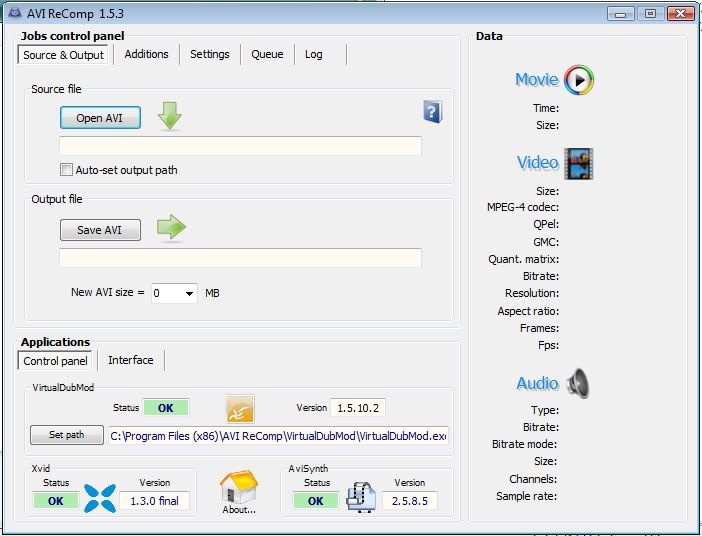702x536 pixels.
Task: Minimize the AVI ReComp window
Action: (x=621, y=13)
